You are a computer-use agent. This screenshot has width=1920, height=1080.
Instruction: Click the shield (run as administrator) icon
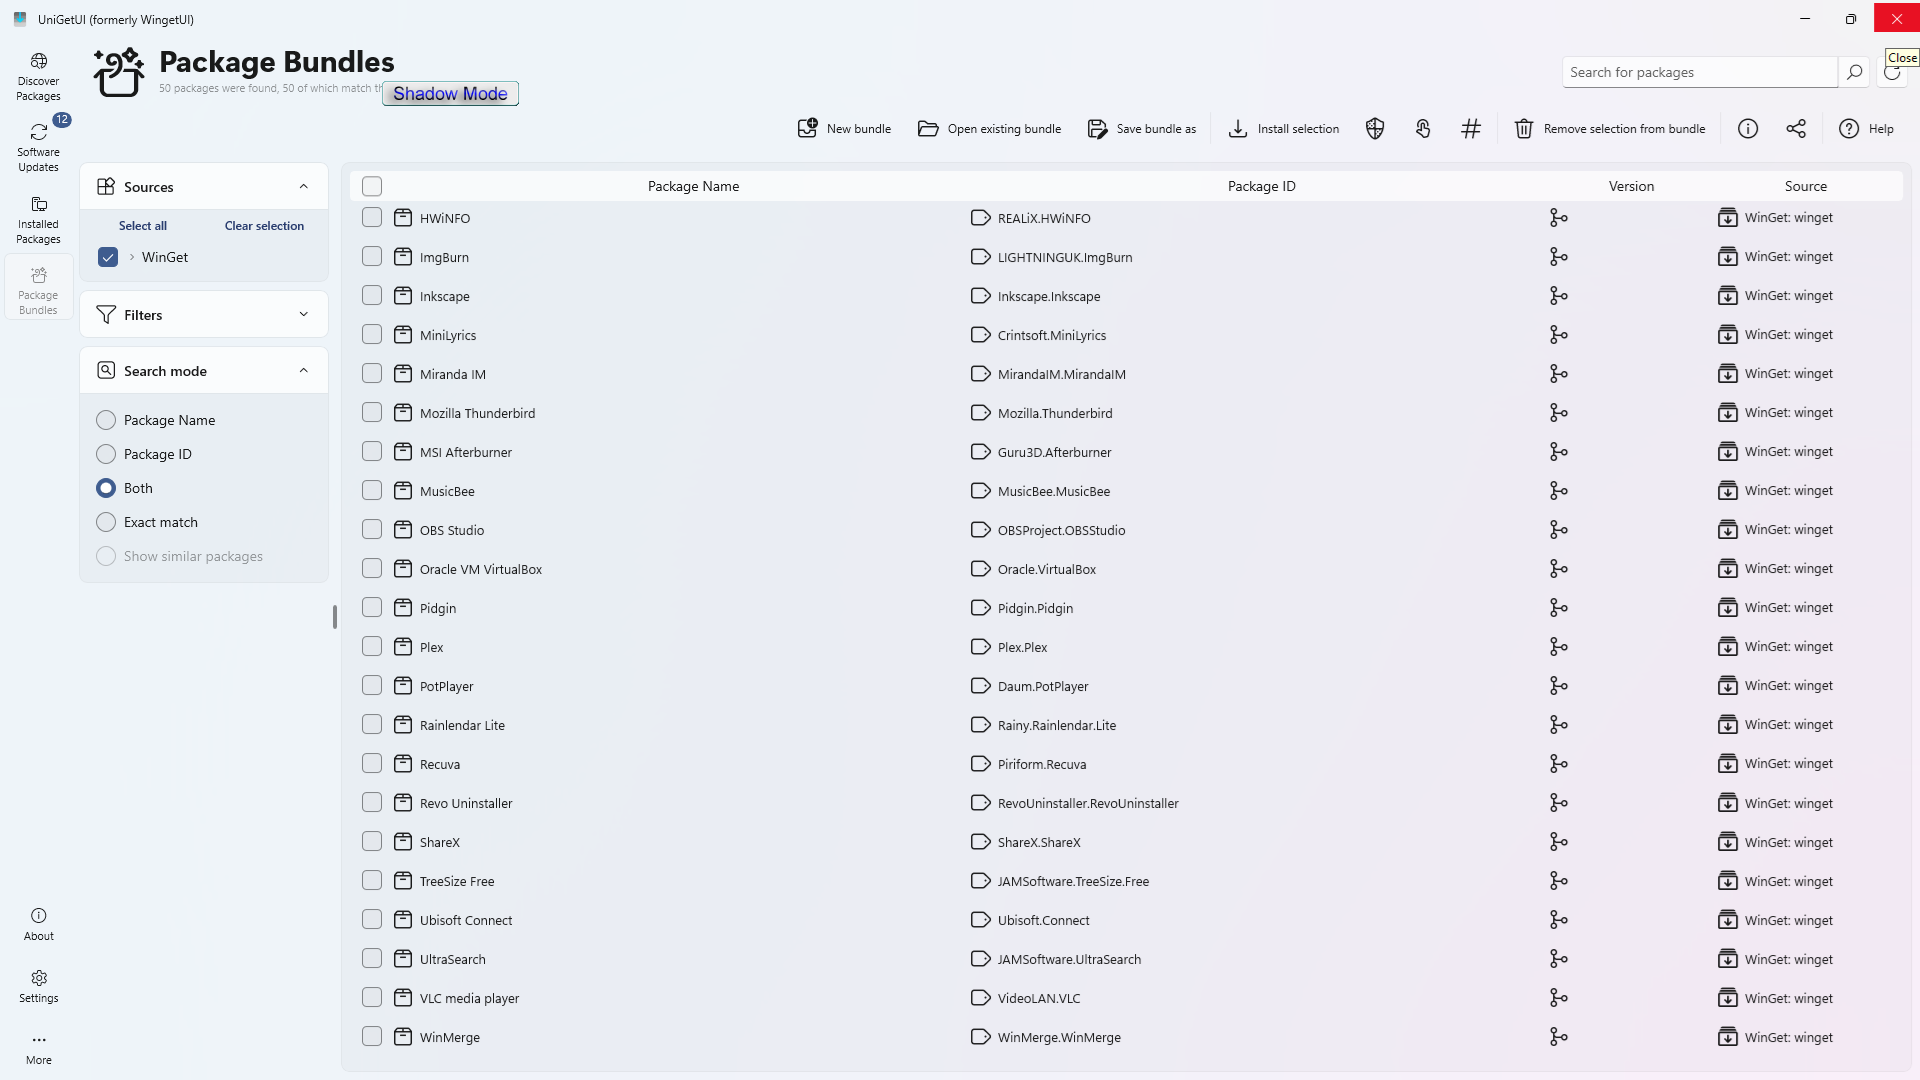[x=1375, y=129]
